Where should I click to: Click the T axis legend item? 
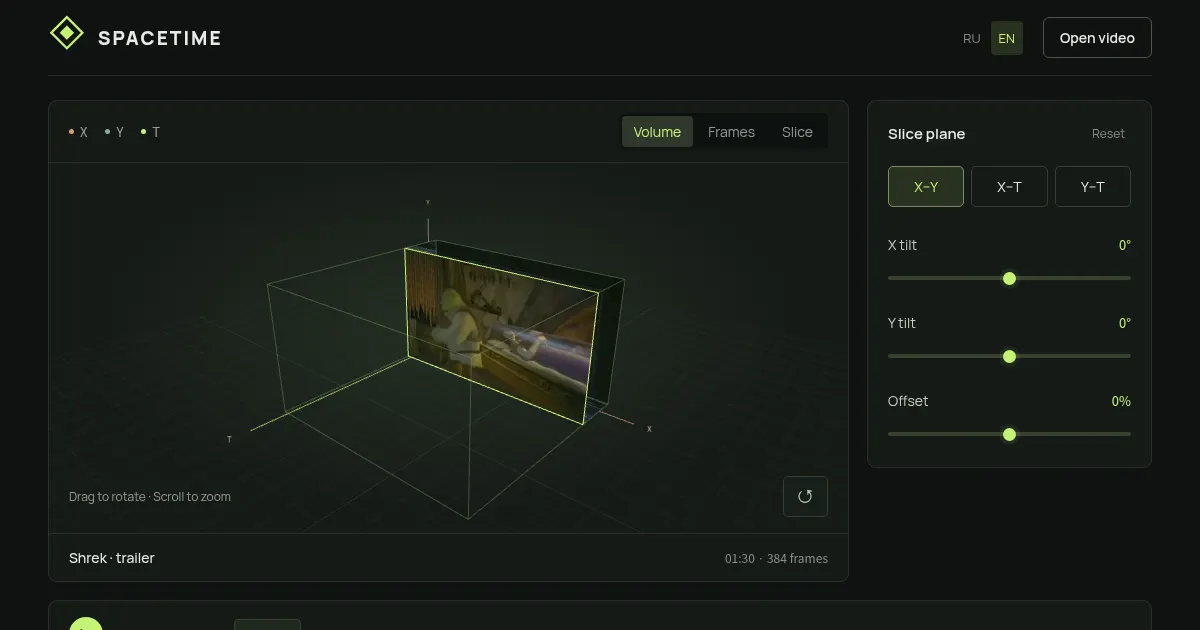pos(151,132)
